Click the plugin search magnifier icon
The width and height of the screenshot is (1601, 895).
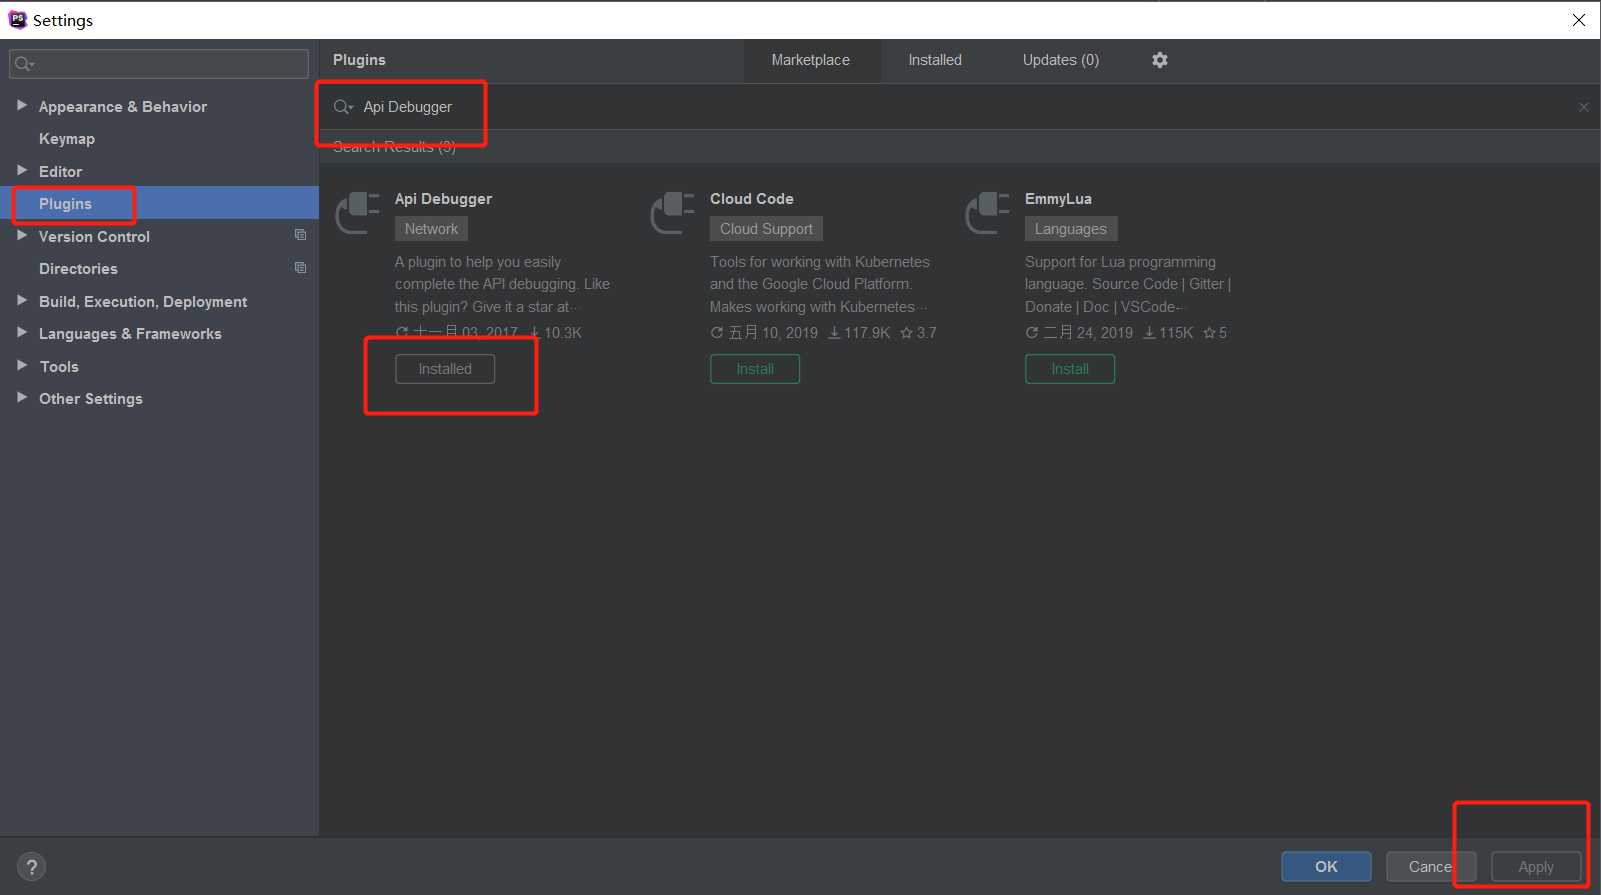(x=343, y=107)
